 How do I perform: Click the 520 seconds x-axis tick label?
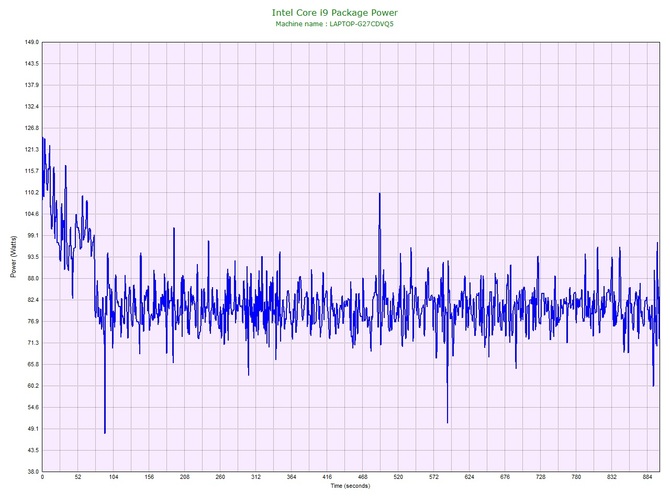(x=398, y=477)
